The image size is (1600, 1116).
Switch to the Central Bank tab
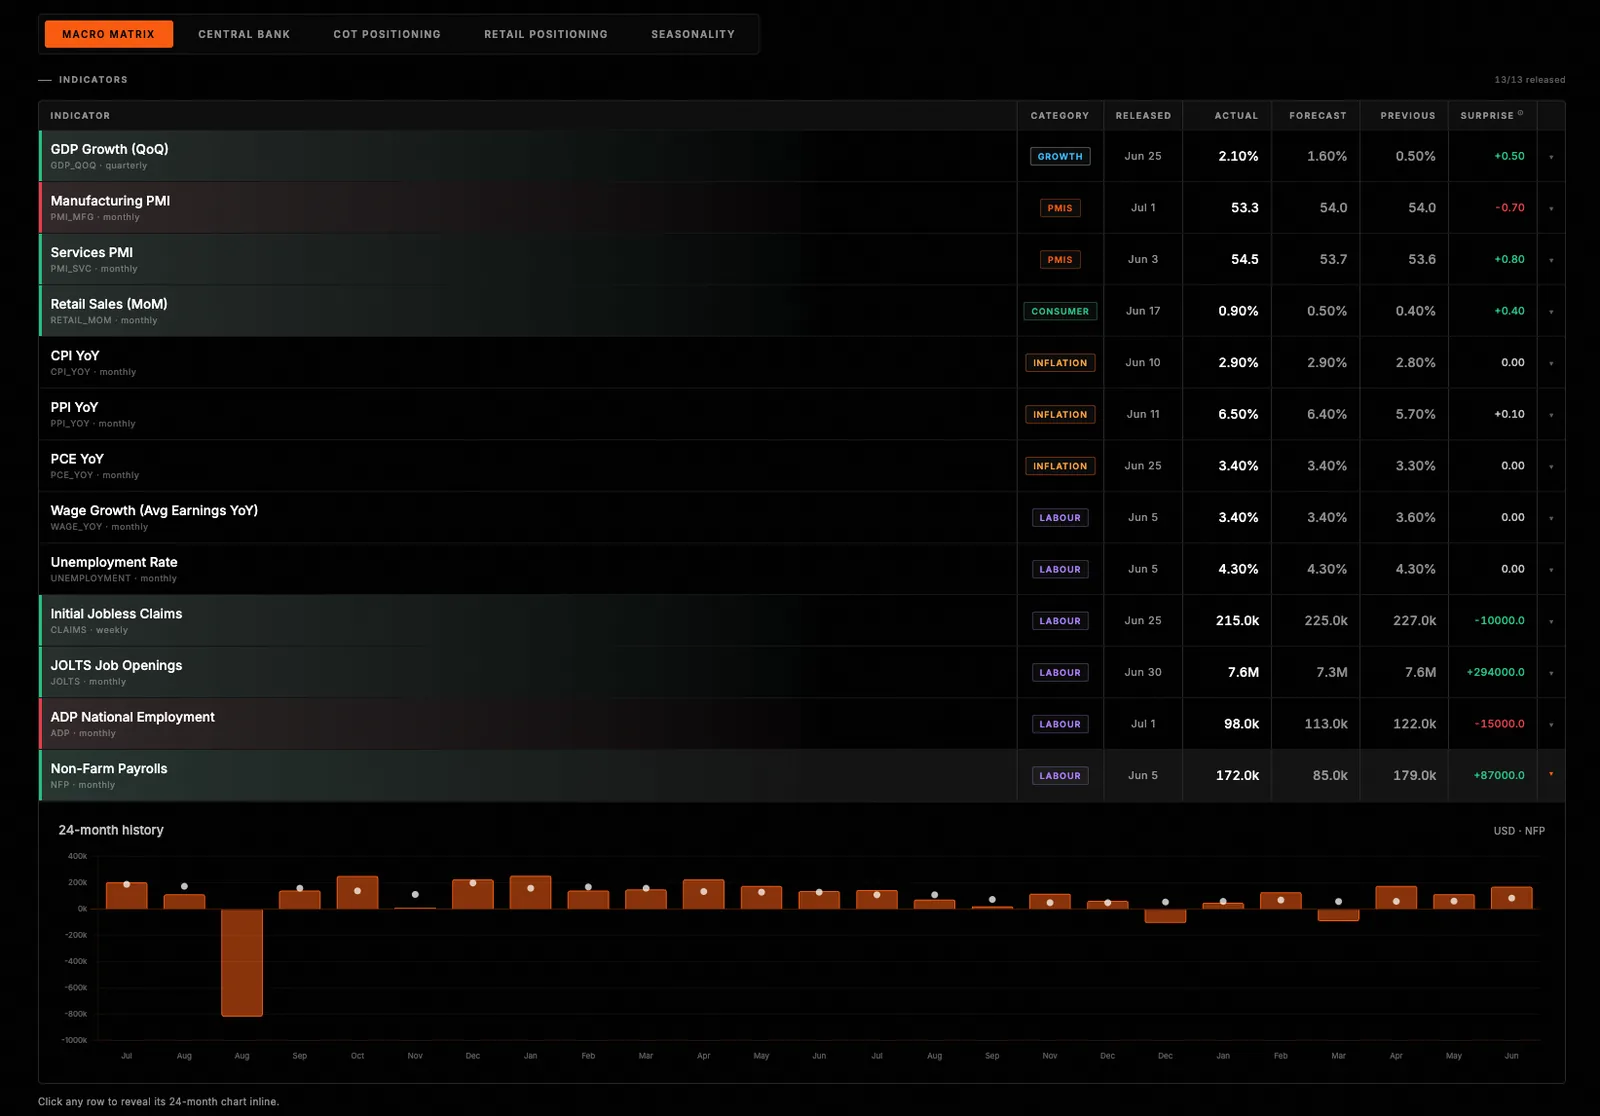click(244, 34)
